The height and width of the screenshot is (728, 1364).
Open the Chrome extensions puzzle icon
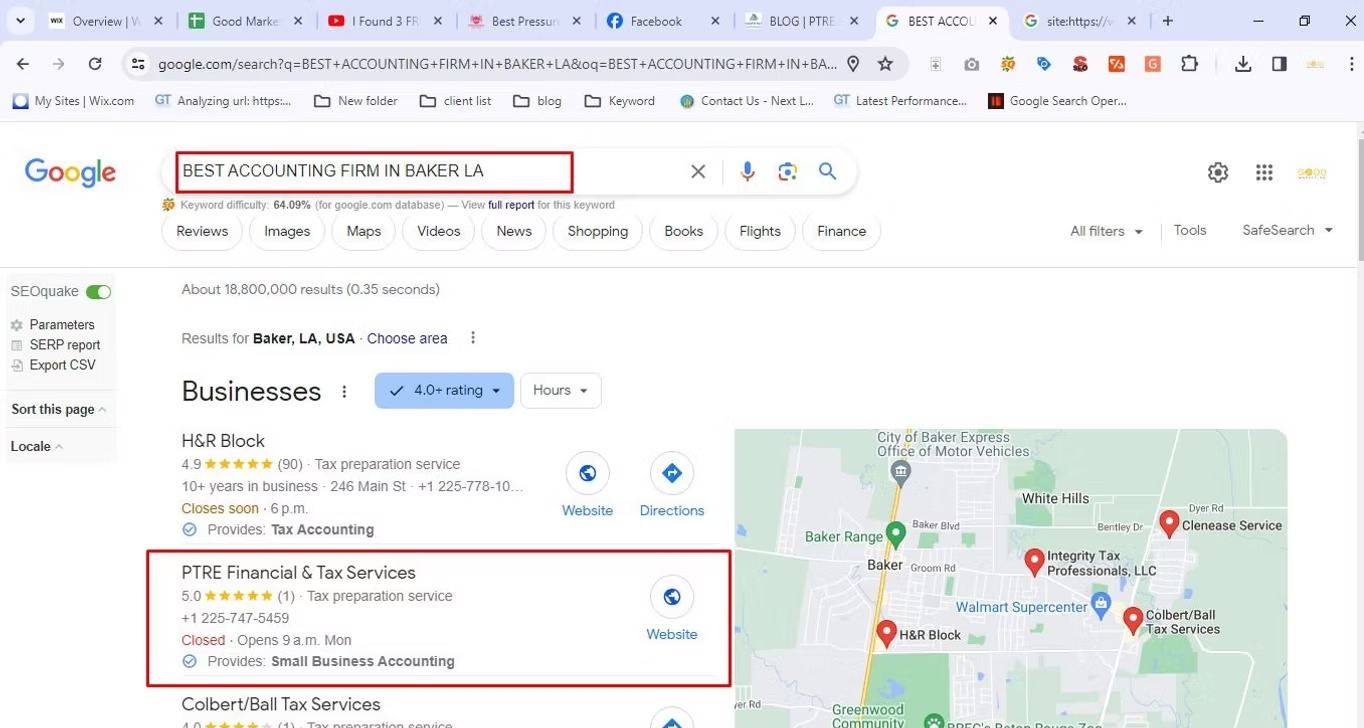coord(1189,64)
